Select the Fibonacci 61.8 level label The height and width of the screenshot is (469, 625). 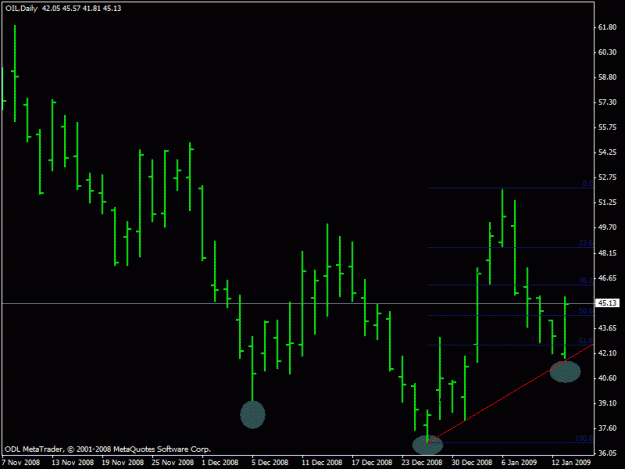click(586, 341)
